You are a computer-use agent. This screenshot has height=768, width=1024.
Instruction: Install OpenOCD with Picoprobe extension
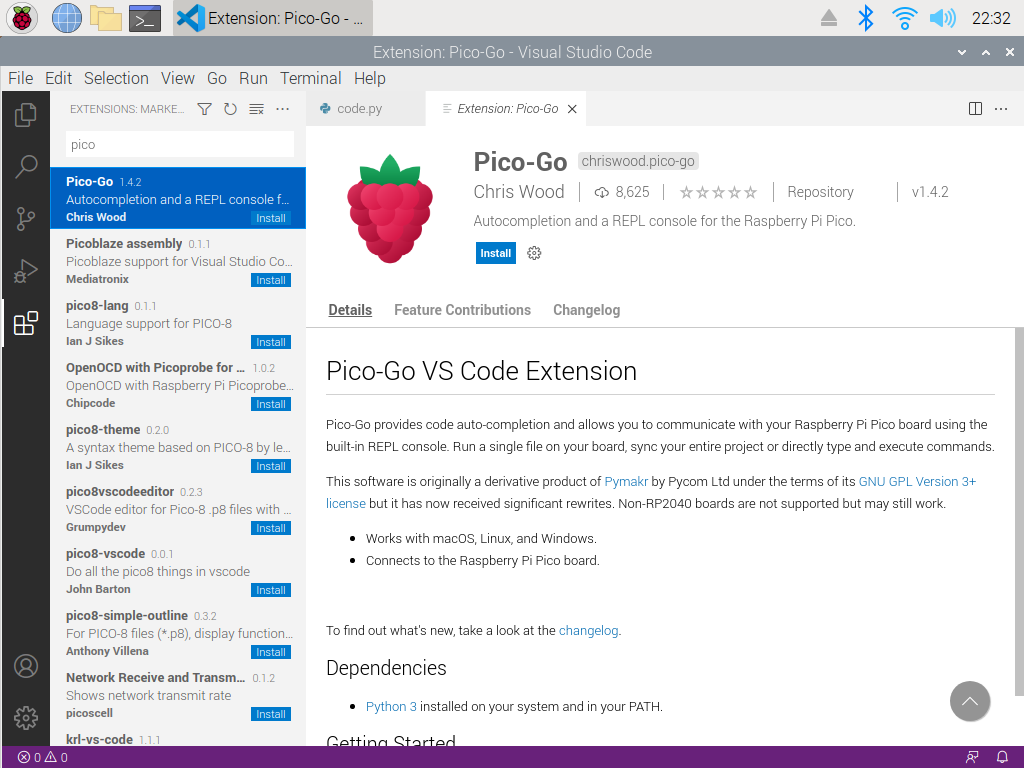point(271,404)
